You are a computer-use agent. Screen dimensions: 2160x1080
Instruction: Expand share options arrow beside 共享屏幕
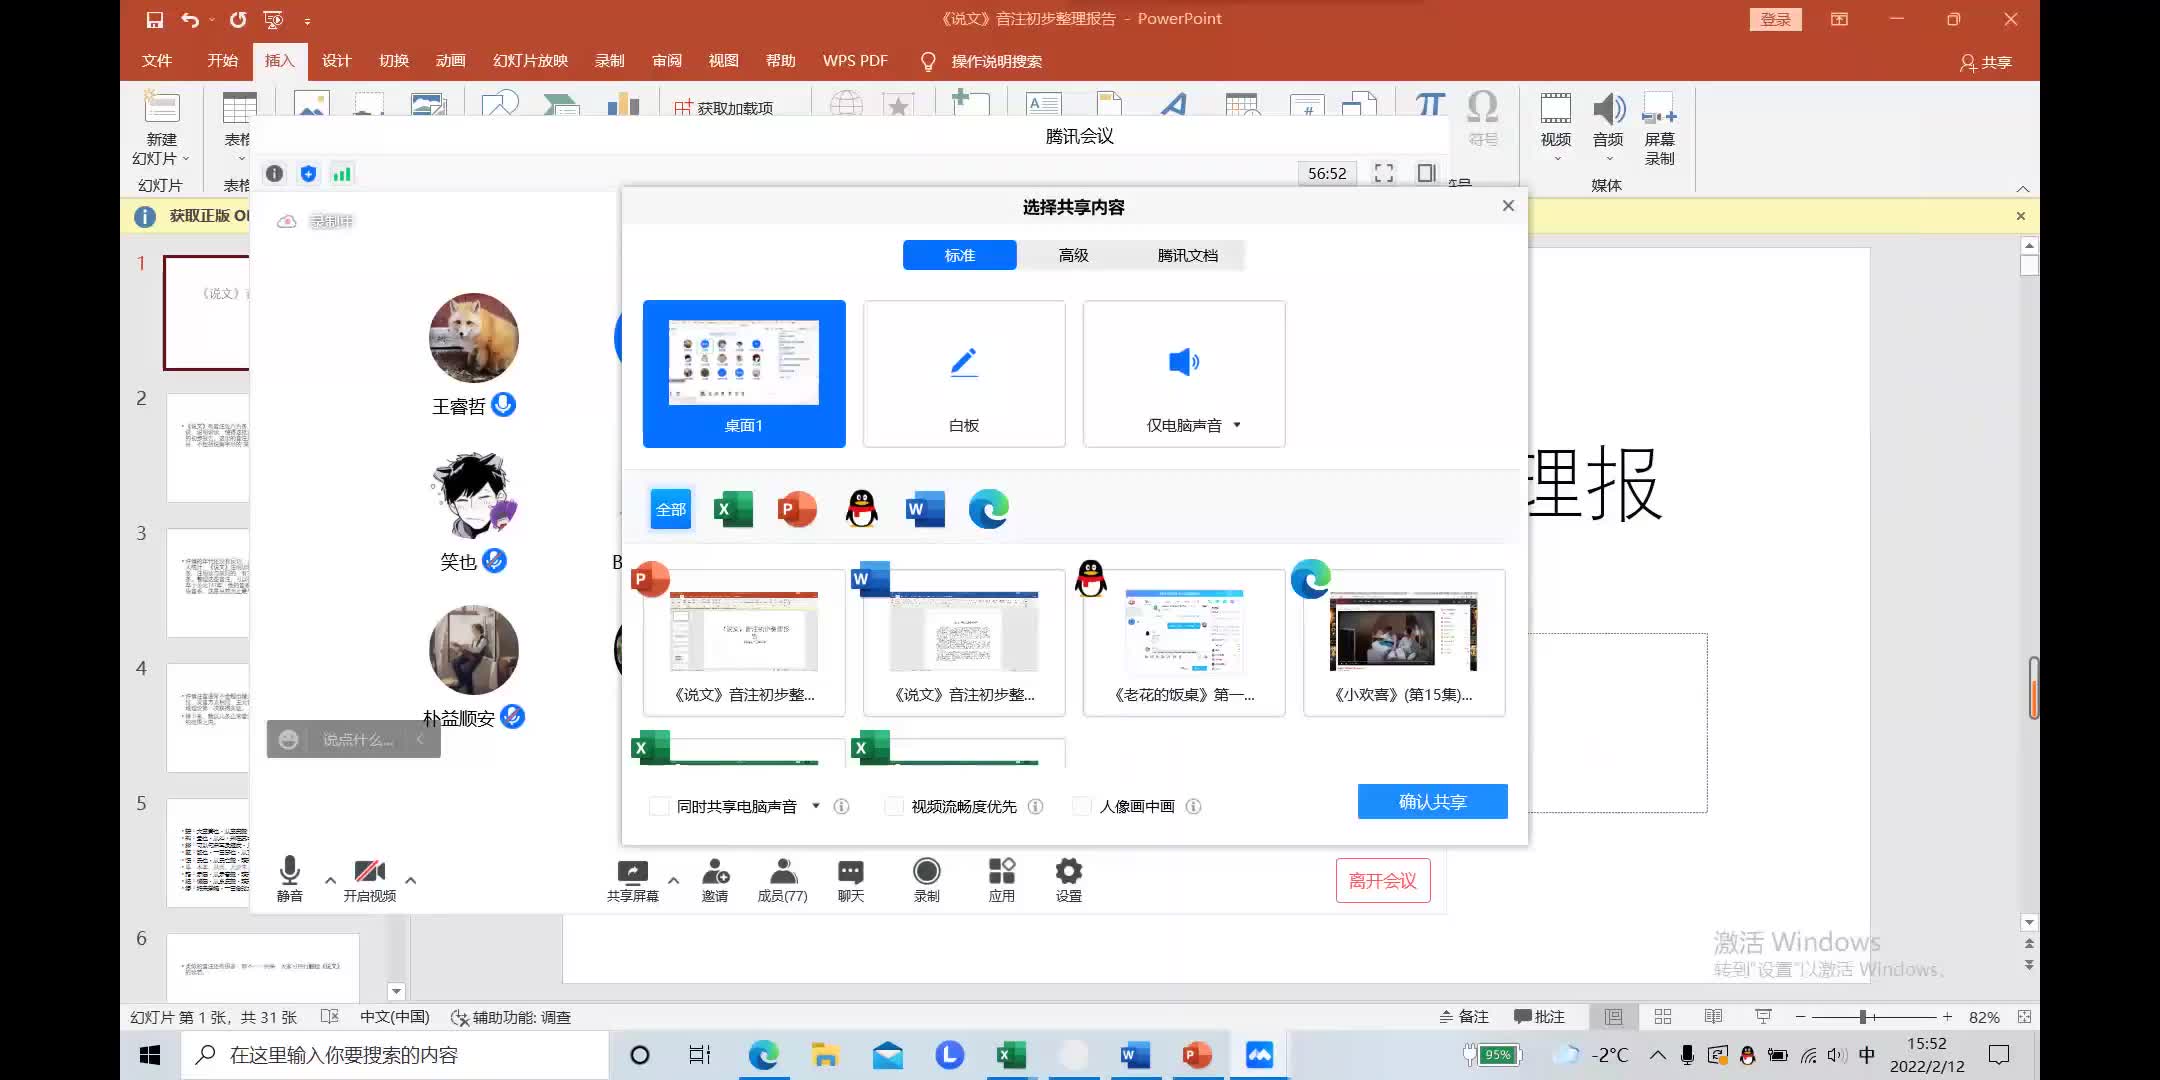(x=673, y=880)
